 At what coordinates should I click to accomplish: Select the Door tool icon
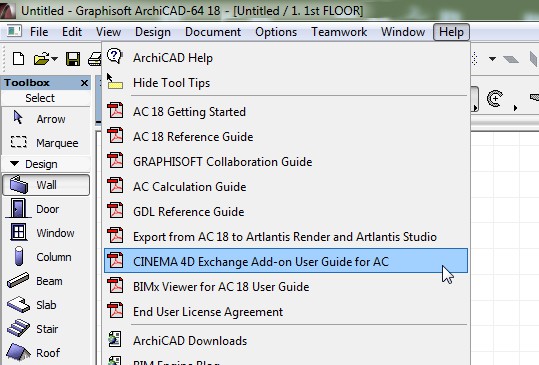click(18, 208)
